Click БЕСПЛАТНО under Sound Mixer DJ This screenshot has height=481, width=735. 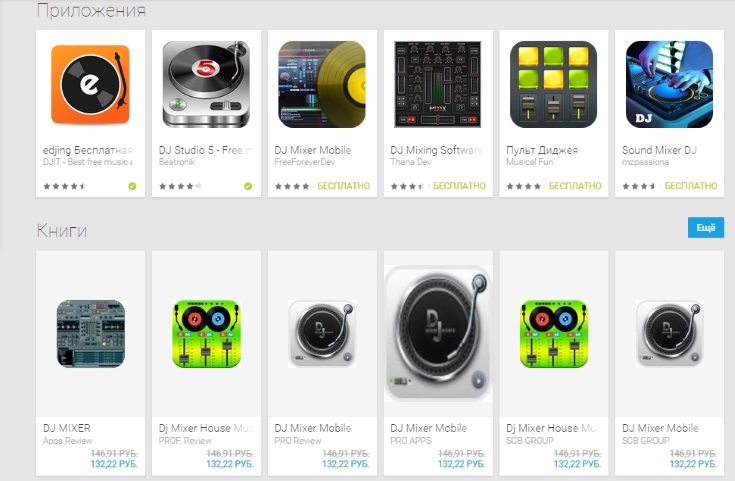[691, 186]
